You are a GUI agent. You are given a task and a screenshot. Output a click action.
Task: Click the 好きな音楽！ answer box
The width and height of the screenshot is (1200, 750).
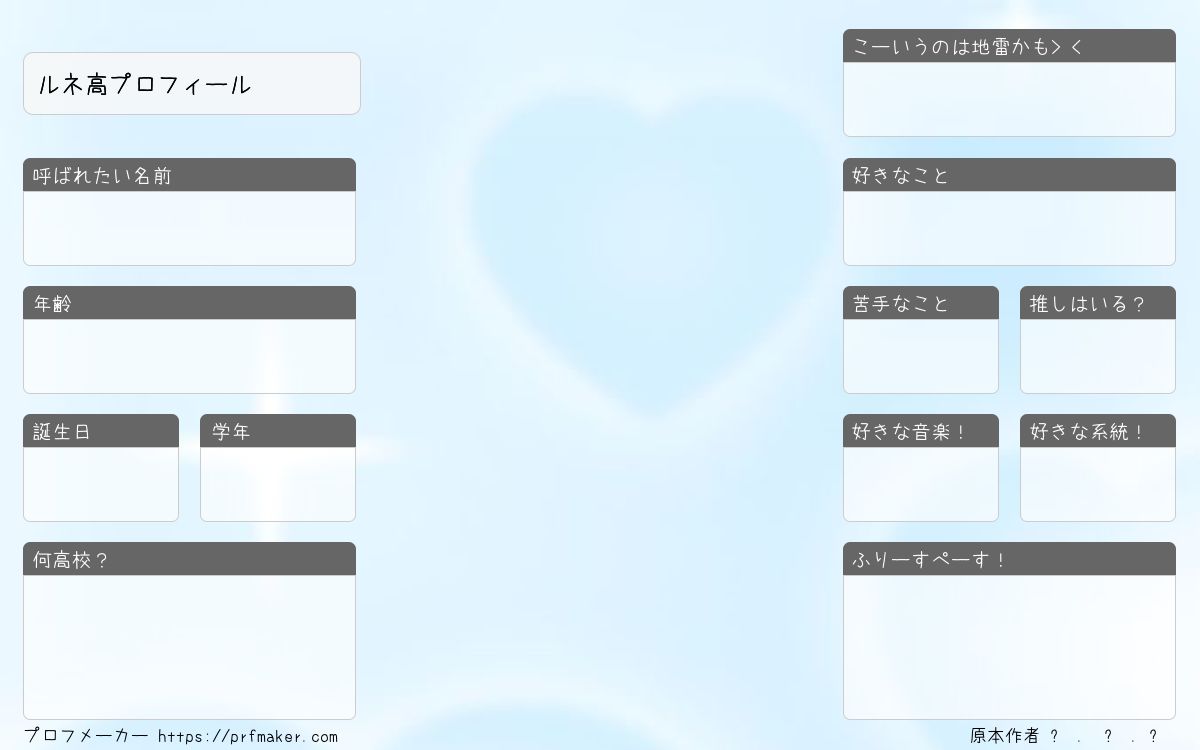point(921,484)
